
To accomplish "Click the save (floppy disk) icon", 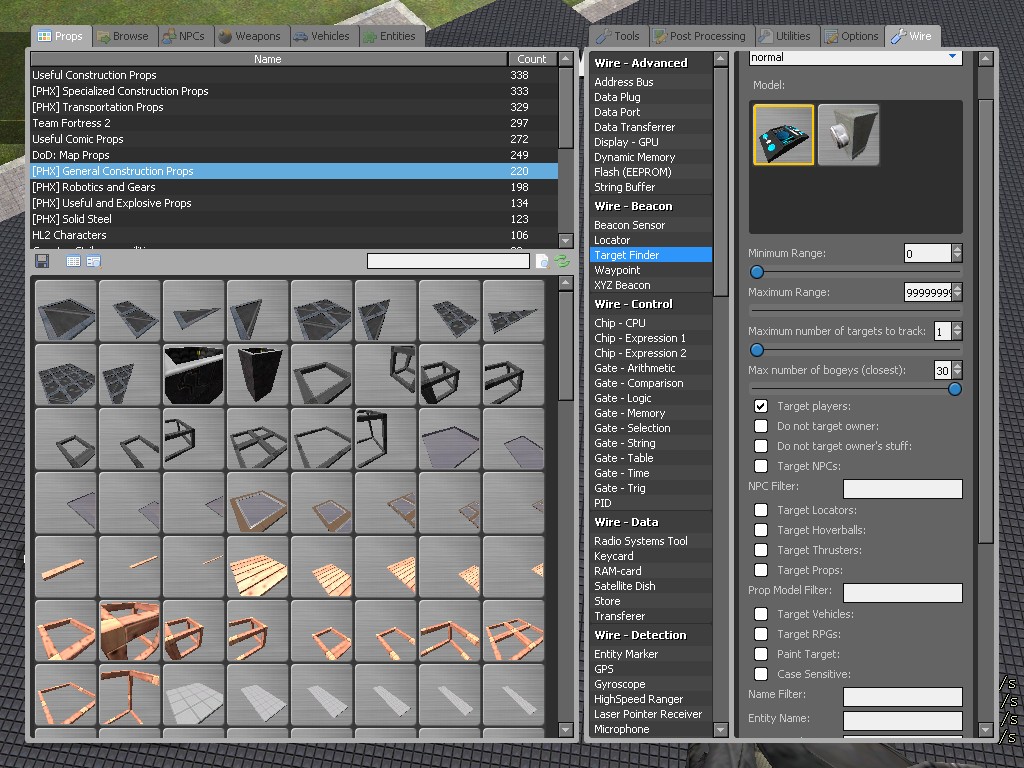I will click(x=42, y=261).
